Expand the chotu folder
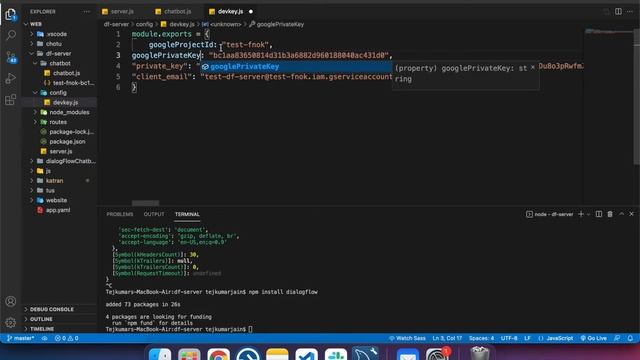Viewport: 640px width, 360px height. (32, 44)
